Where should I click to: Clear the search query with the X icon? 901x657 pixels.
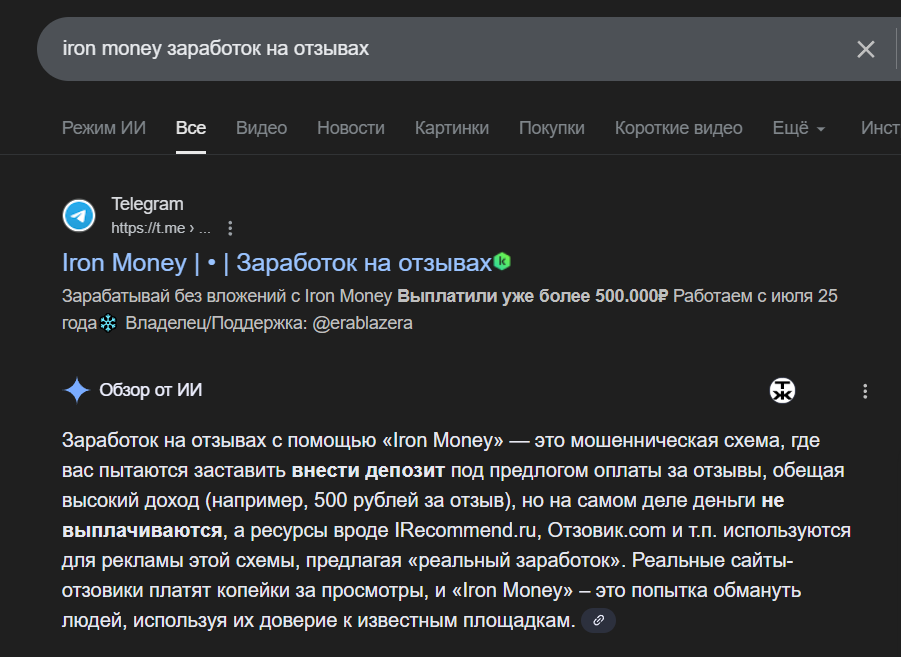pos(866,49)
